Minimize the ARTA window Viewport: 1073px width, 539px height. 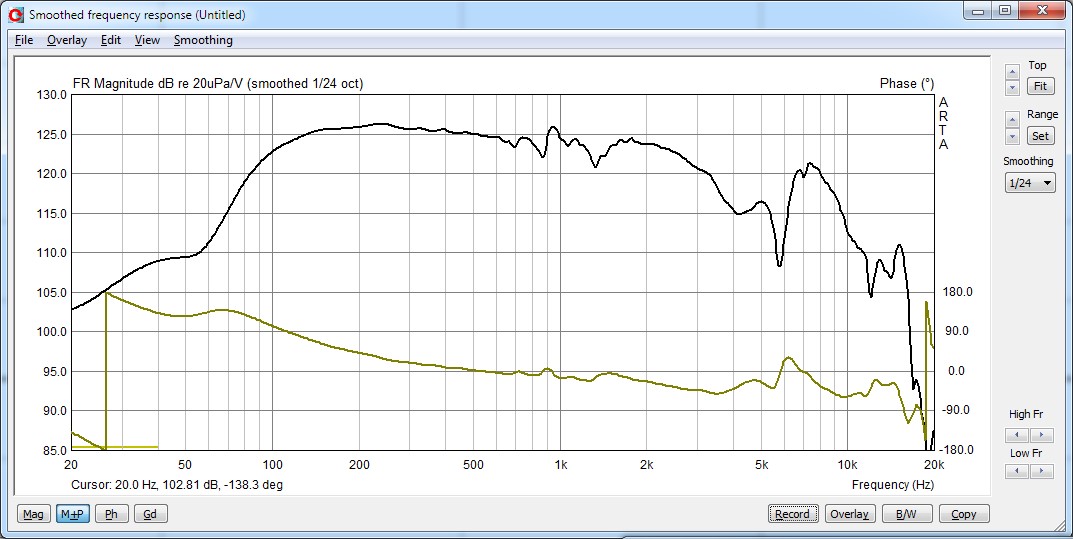pyautogui.click(x=979, y=12)
